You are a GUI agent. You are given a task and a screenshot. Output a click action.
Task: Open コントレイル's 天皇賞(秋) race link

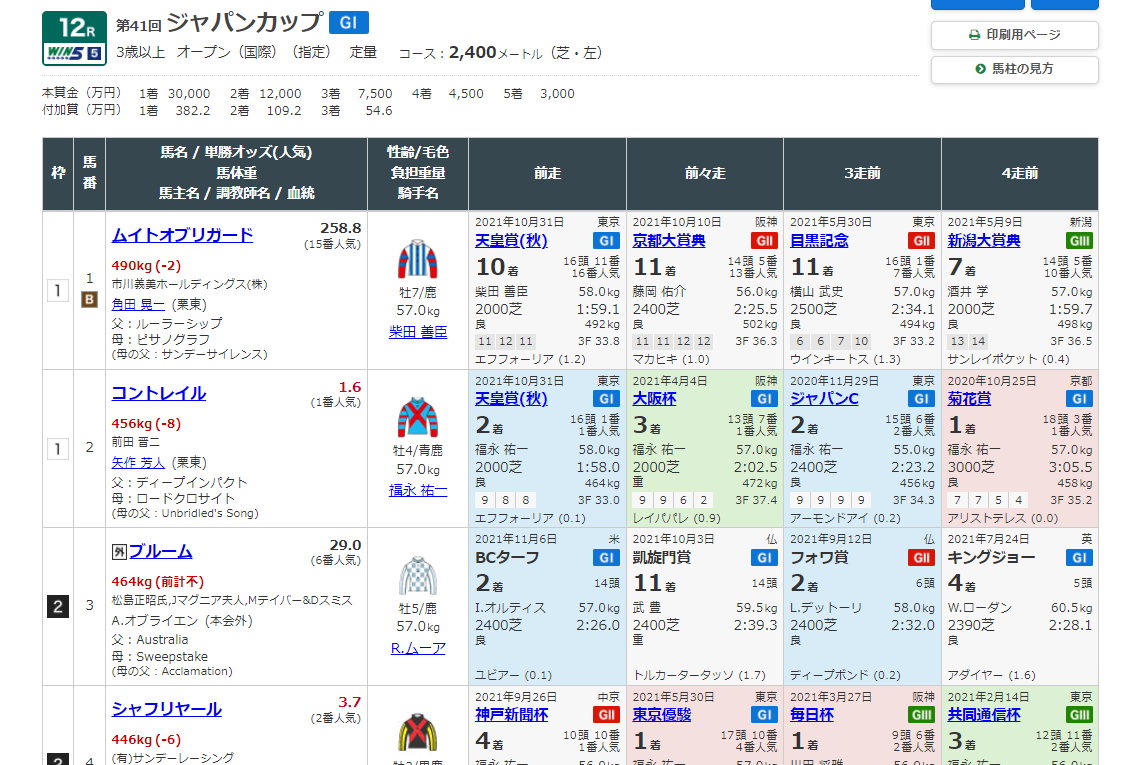click(x=511, y=399)
